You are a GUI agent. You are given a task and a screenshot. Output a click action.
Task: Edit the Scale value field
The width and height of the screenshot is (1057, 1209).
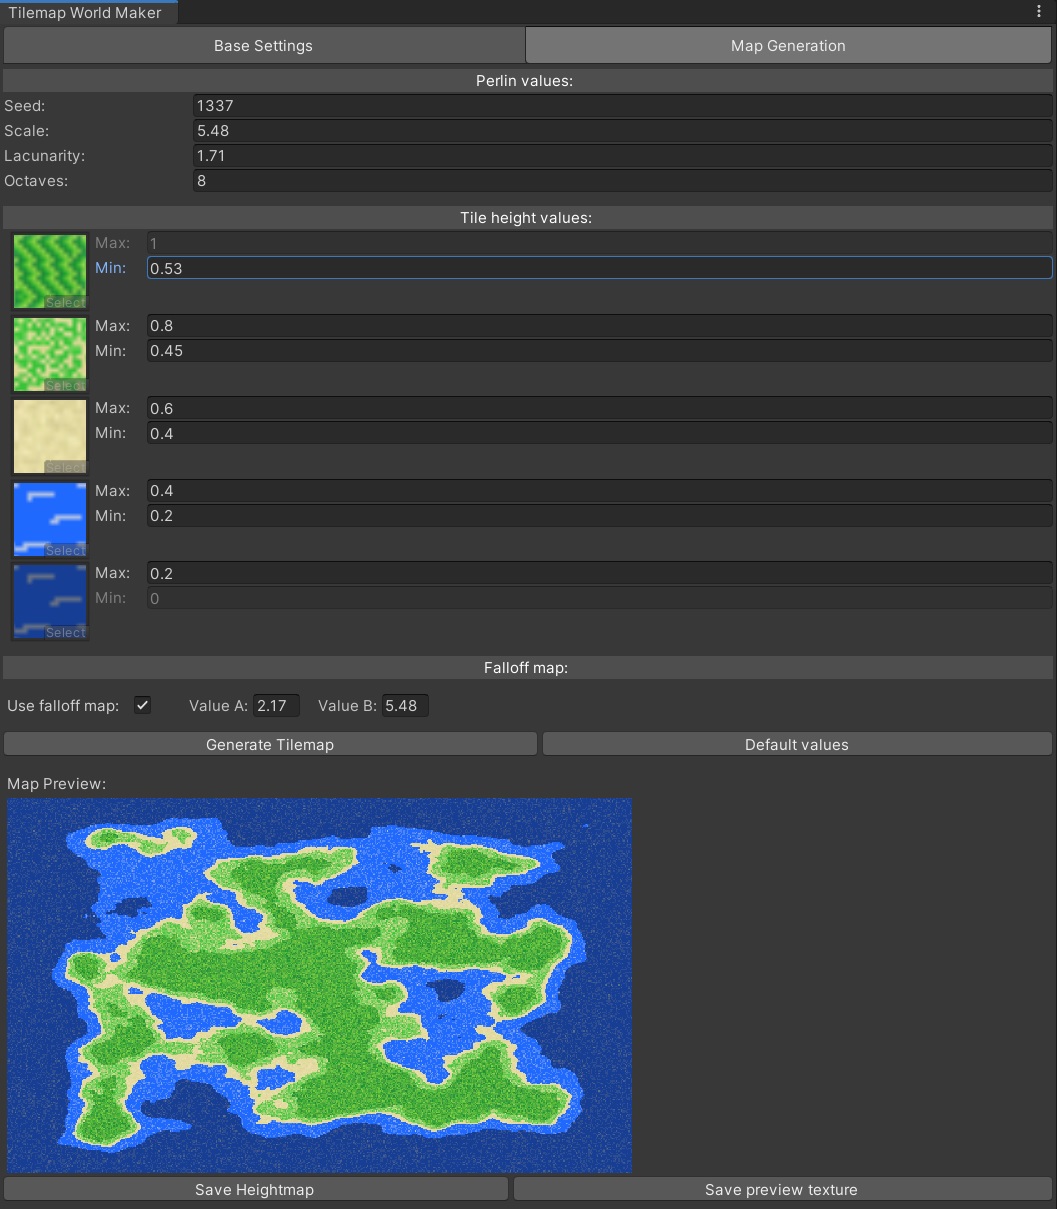tap(622, 130)
